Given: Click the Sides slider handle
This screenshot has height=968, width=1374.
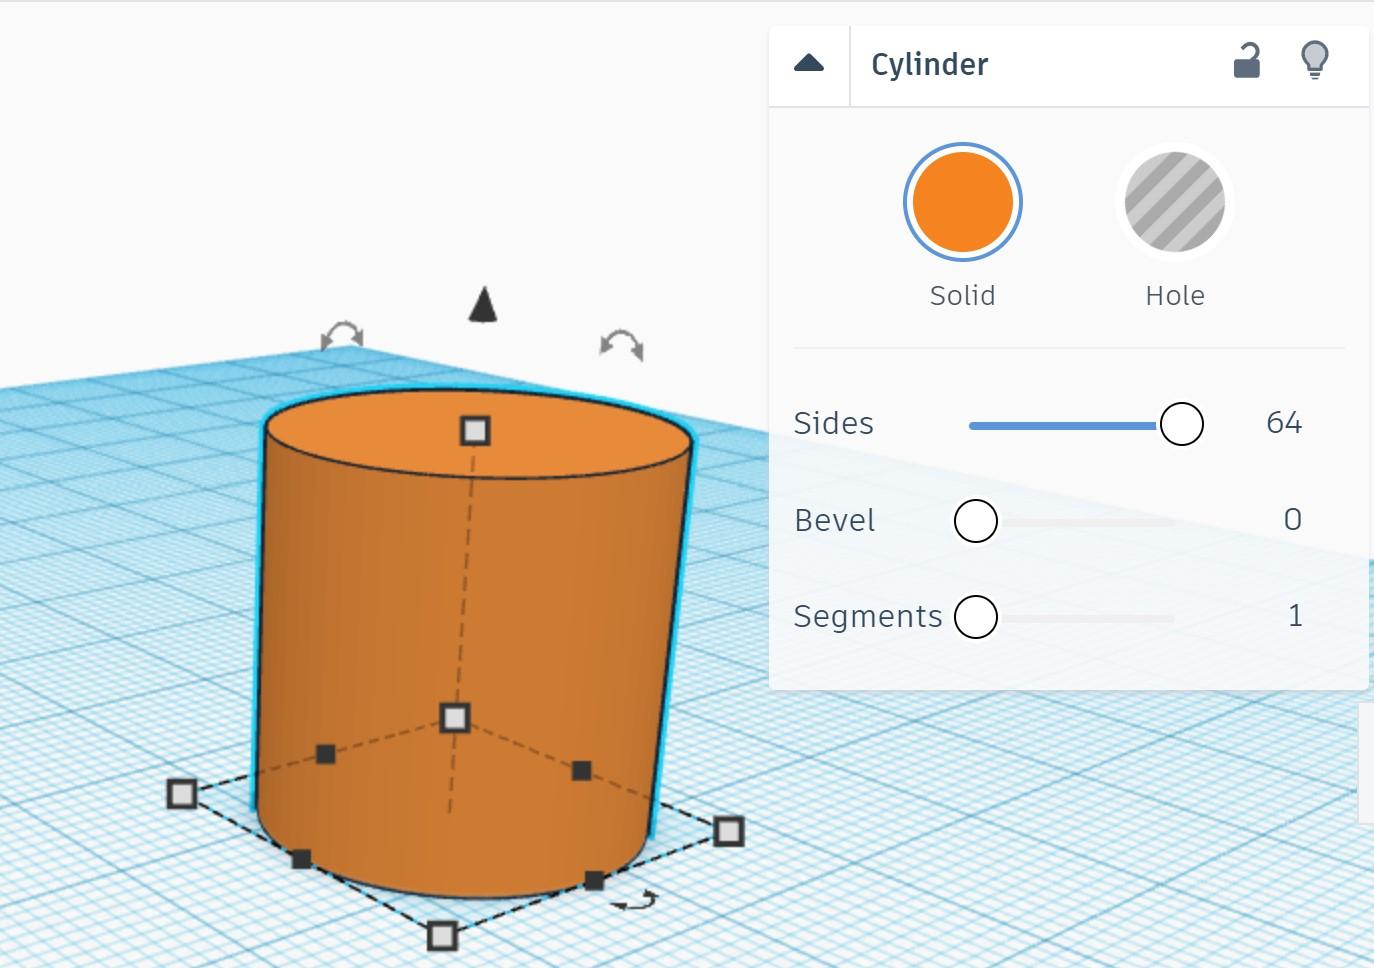Looking at the screenshot, I should click(1181, 424).
